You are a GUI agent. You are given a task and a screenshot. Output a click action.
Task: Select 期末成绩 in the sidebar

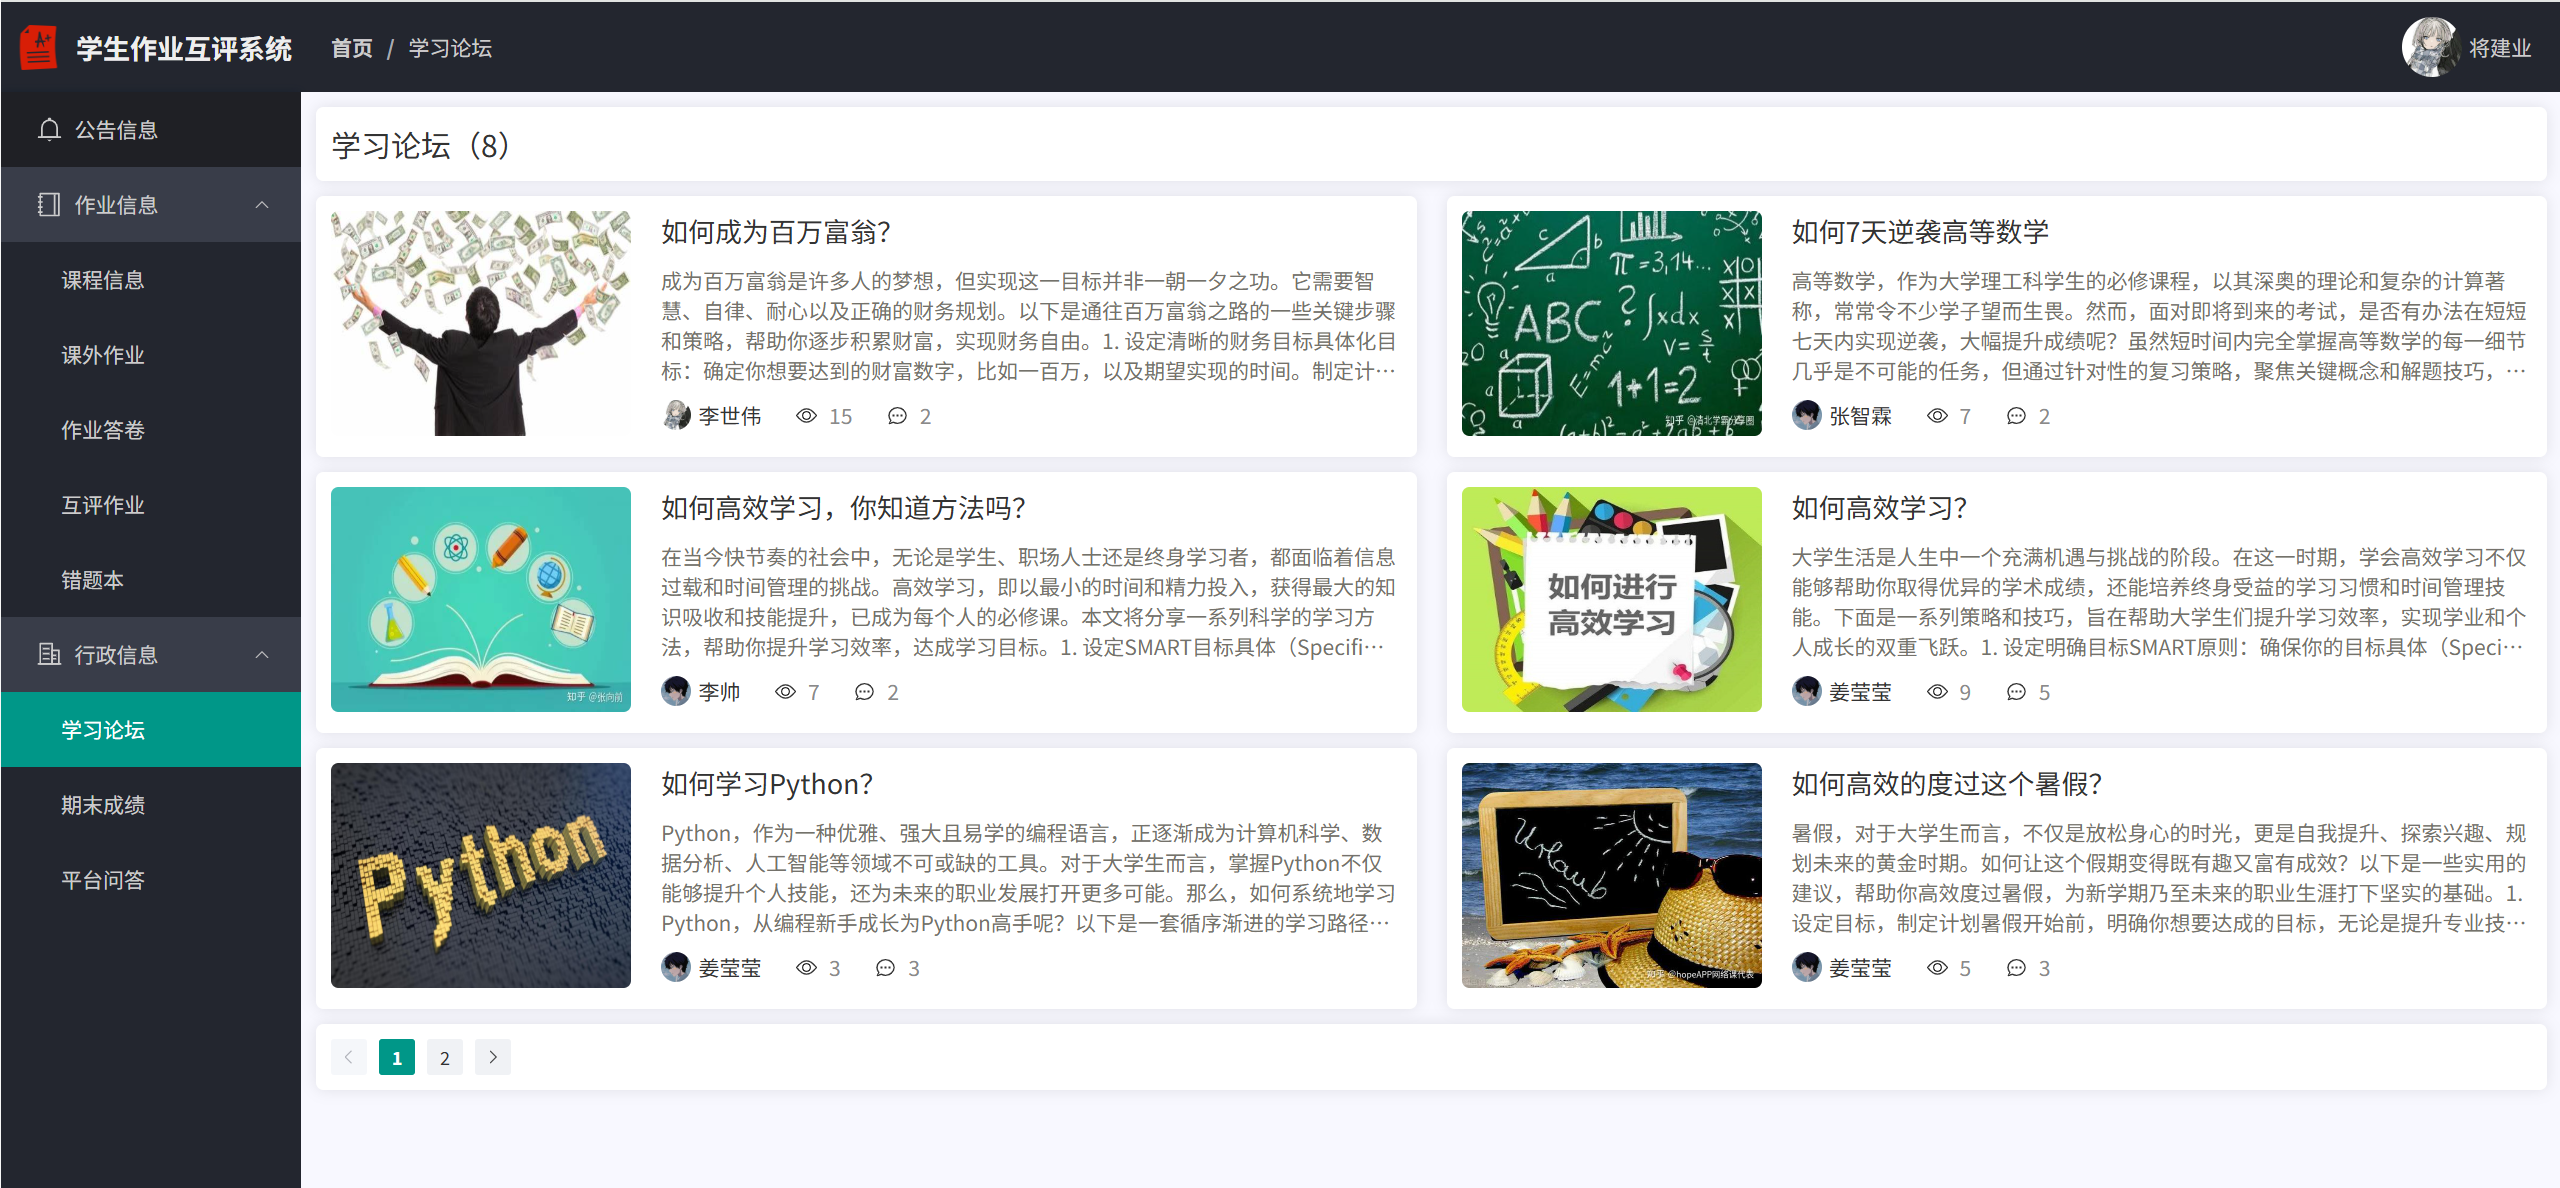point(103,805)
